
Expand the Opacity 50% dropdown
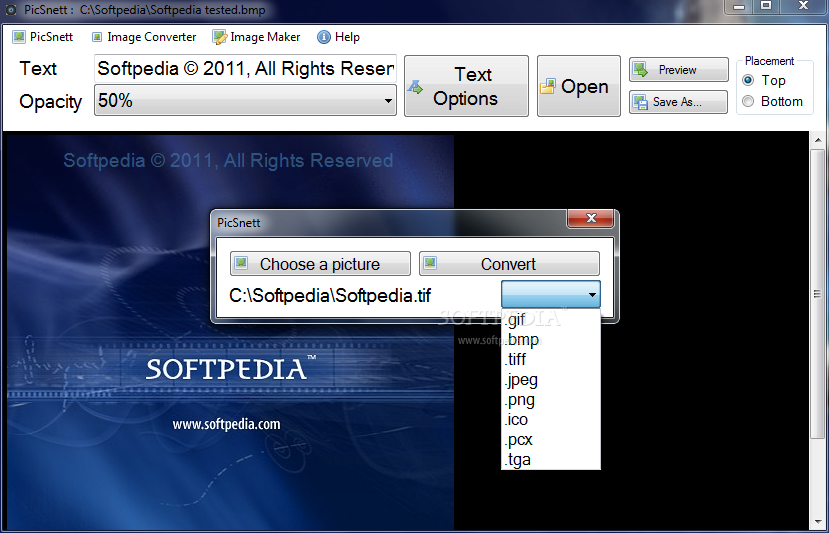click(245, 100)
